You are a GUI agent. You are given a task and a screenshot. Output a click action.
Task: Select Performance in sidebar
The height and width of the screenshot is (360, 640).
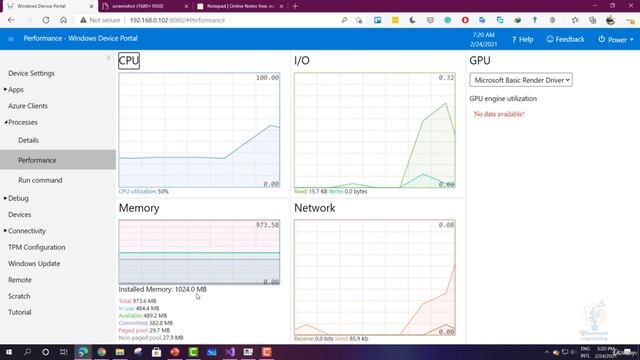coord(58,160)
